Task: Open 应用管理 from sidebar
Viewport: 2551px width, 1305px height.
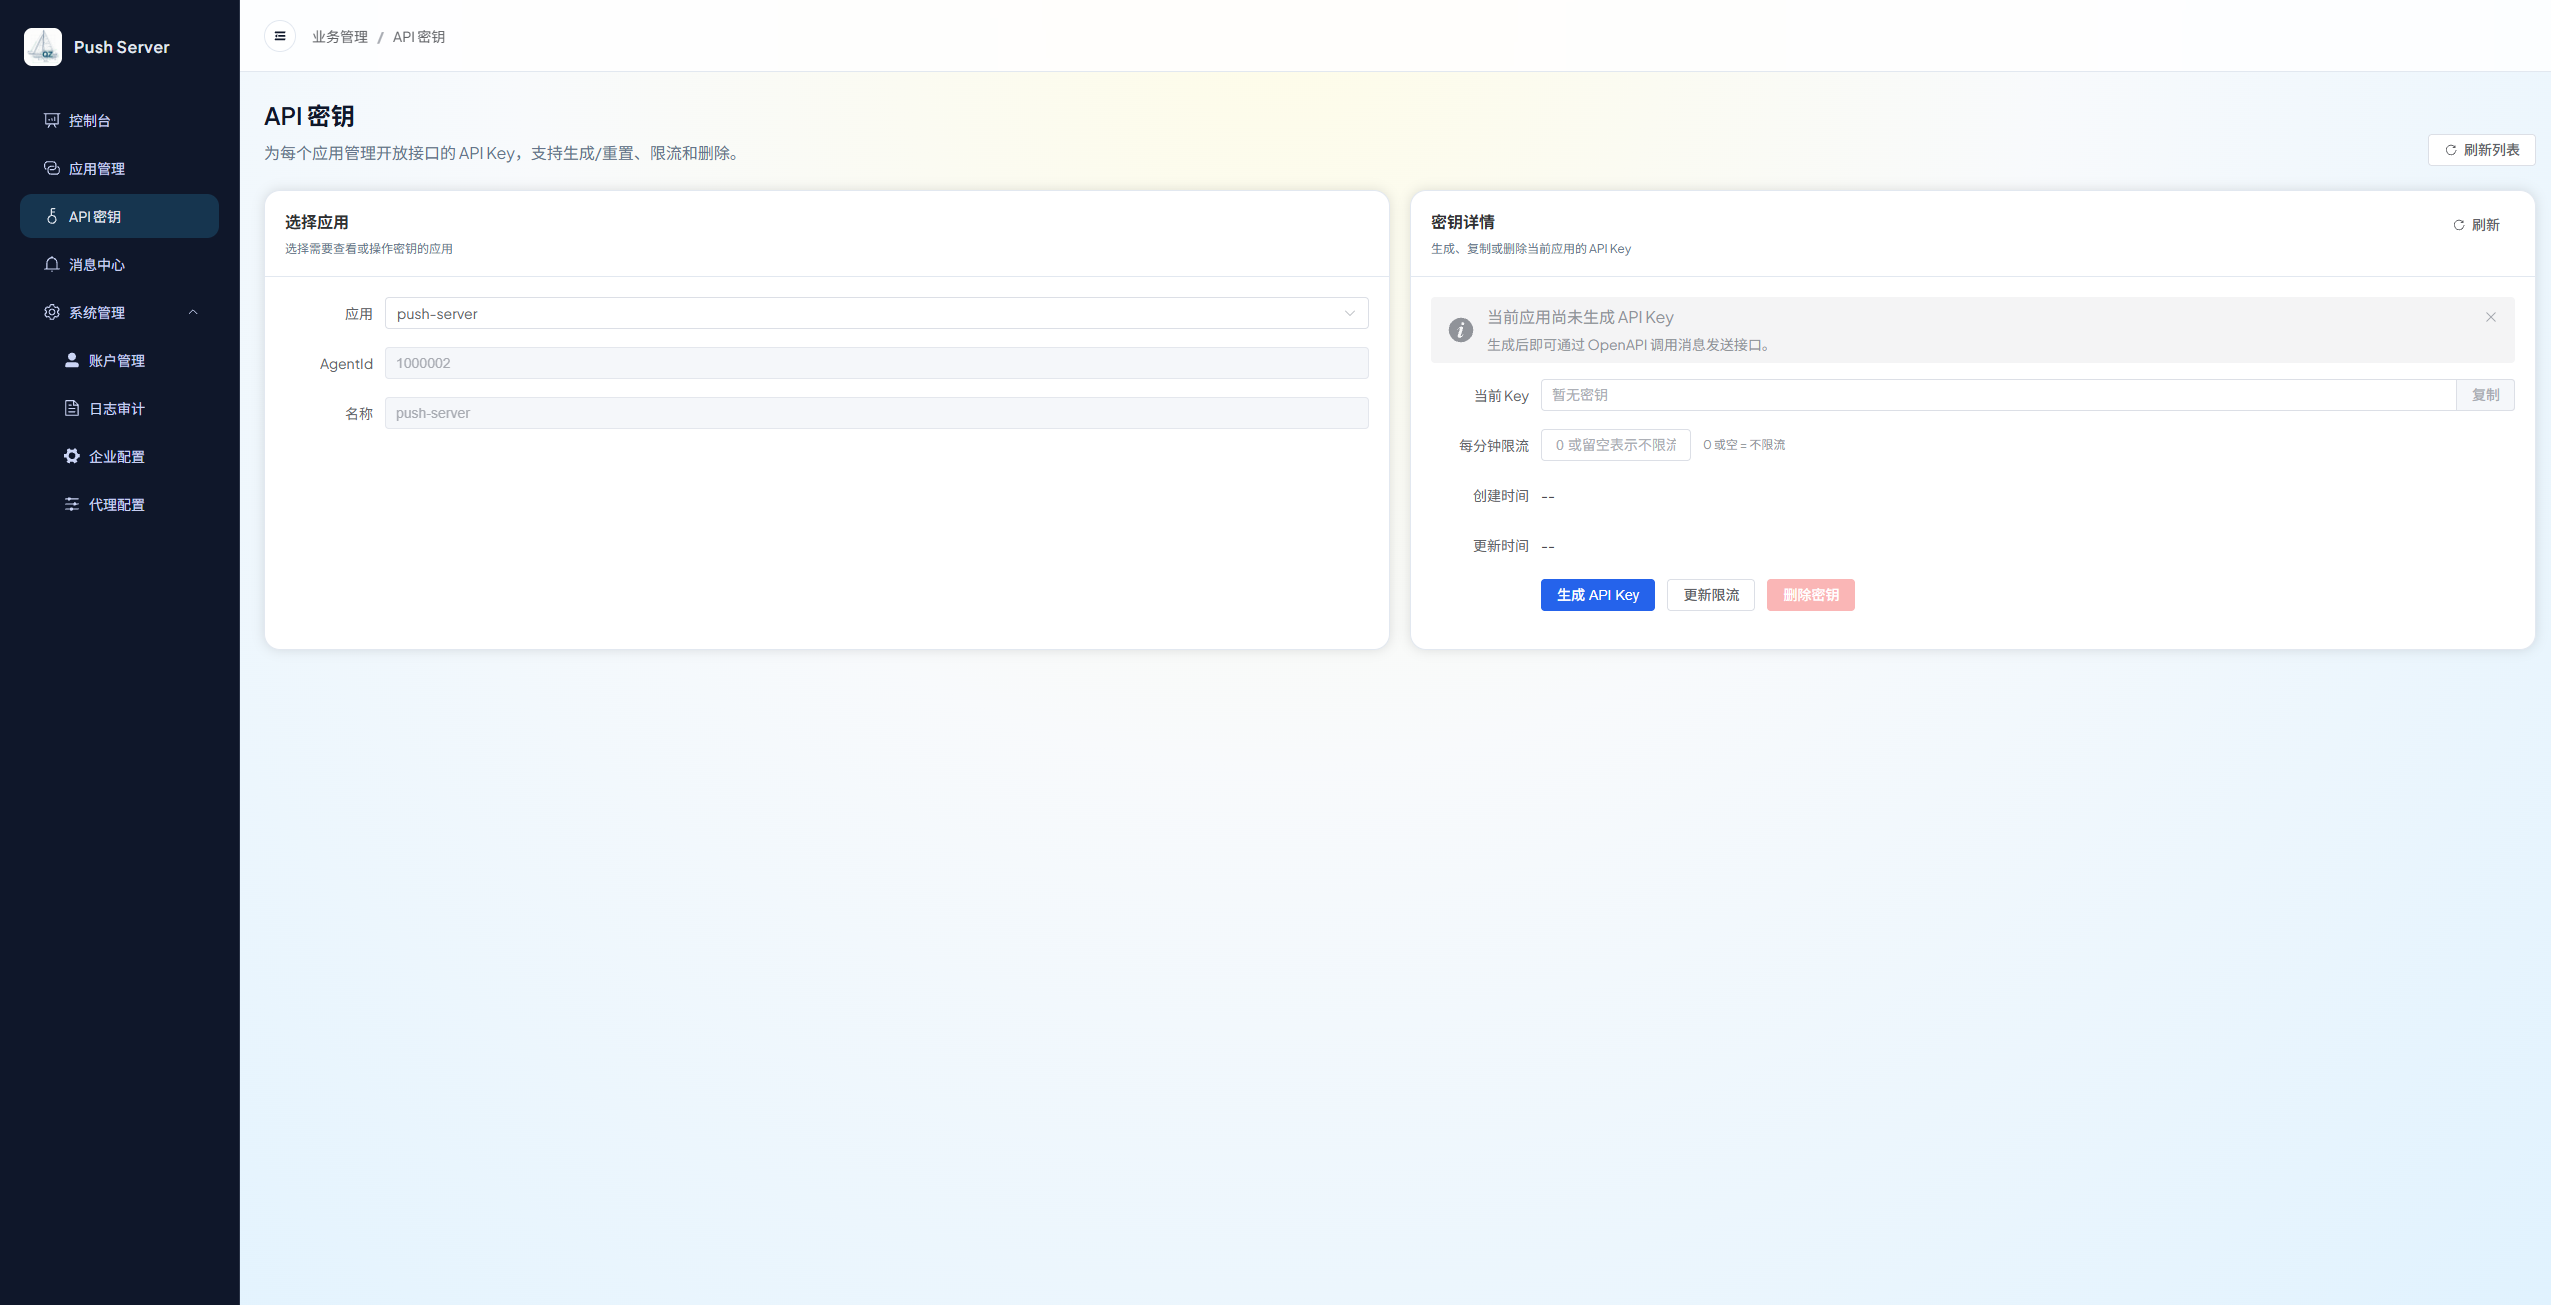Action: pyautogui.click(x=96, y=168)
